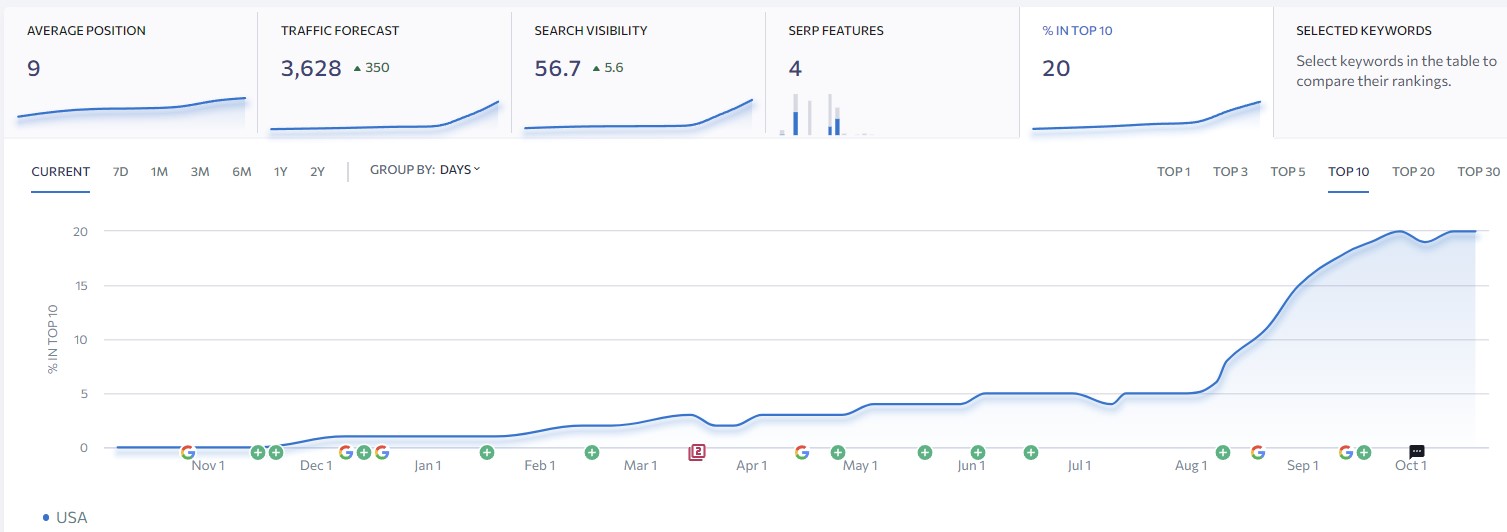Click the green plus marker near Feb 1
The width and height of the screenshot is (1507, 532).
(x=592, y=452)
